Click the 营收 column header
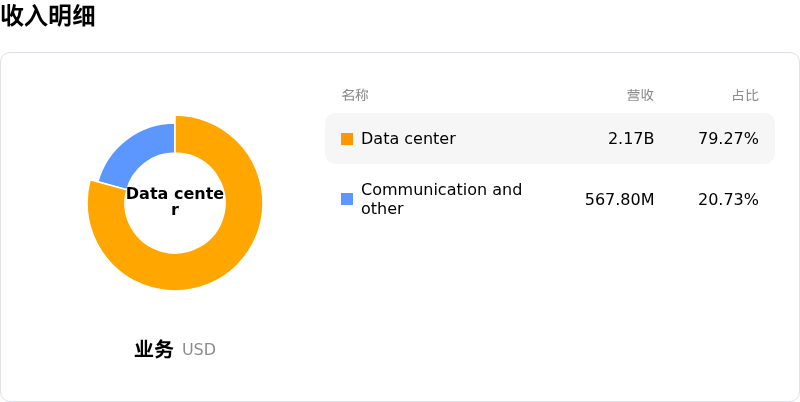Image resolution: width=800 pixels, height=402 pixels. tap(640, 95)
